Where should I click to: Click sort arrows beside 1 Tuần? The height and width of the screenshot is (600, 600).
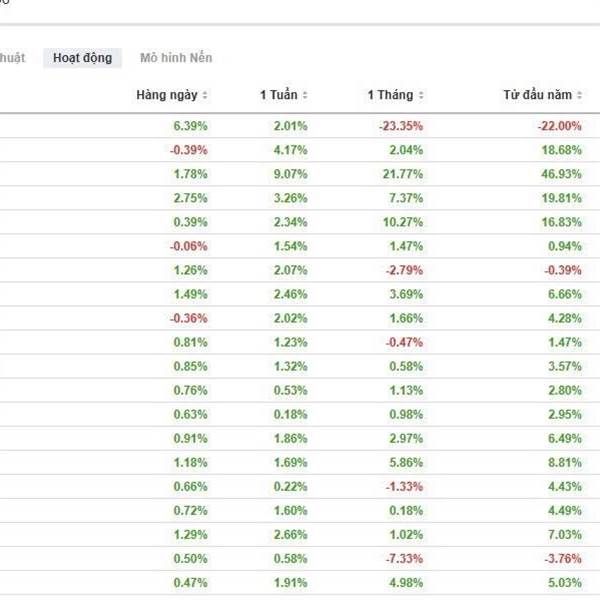pyautogui.click(x=305, y=95)
